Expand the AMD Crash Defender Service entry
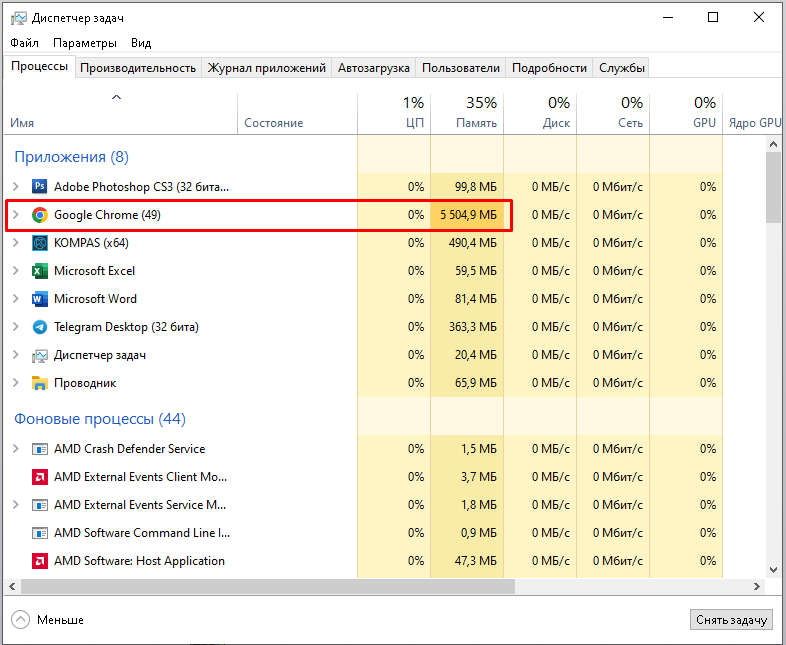Viewport: 786px width, 645px height. pyautogui.click(x=15, y=449)
